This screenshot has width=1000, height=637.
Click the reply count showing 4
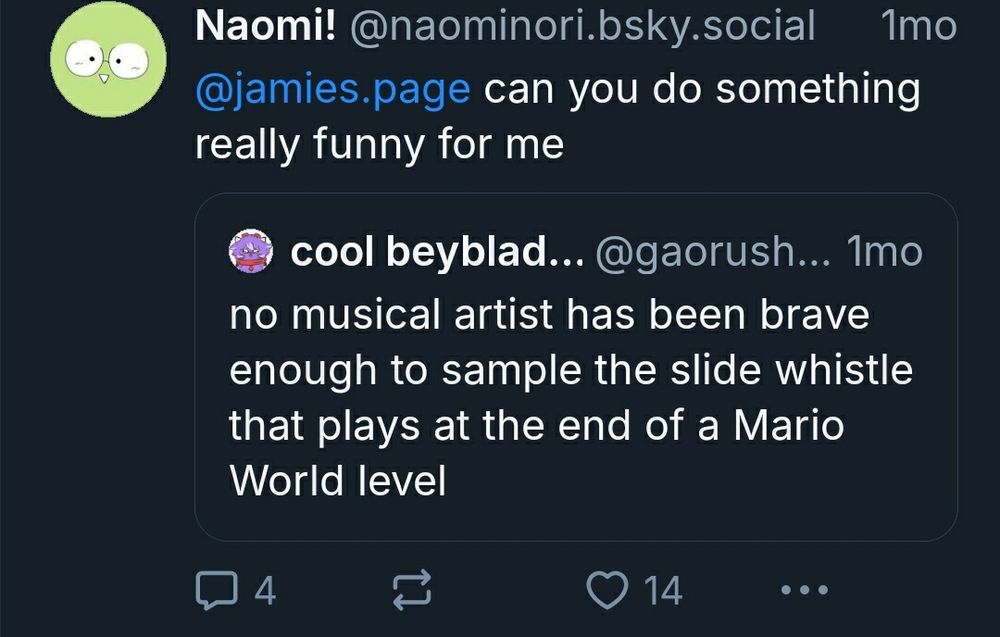click(x=265, y=590)
